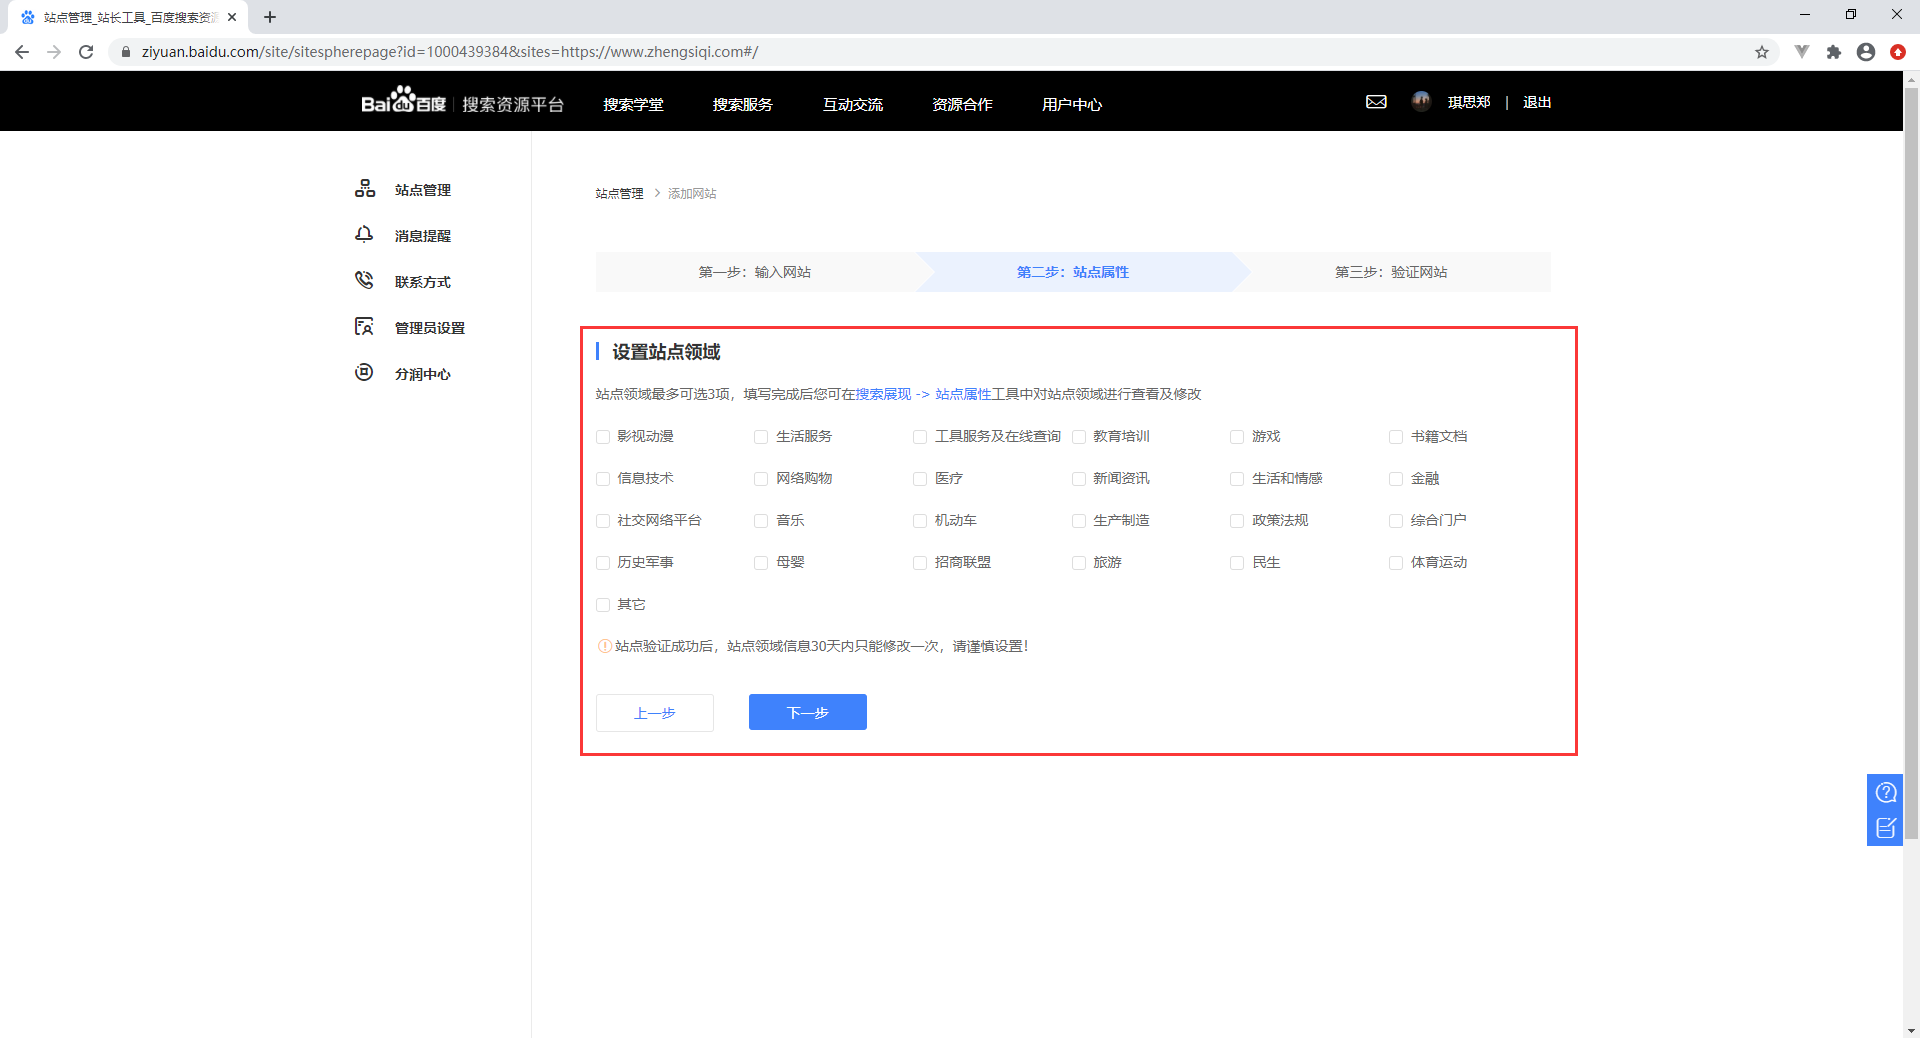Open the floating feedback edit icon
This screenshot has height=1038, width=1920.
point(1886,828)
